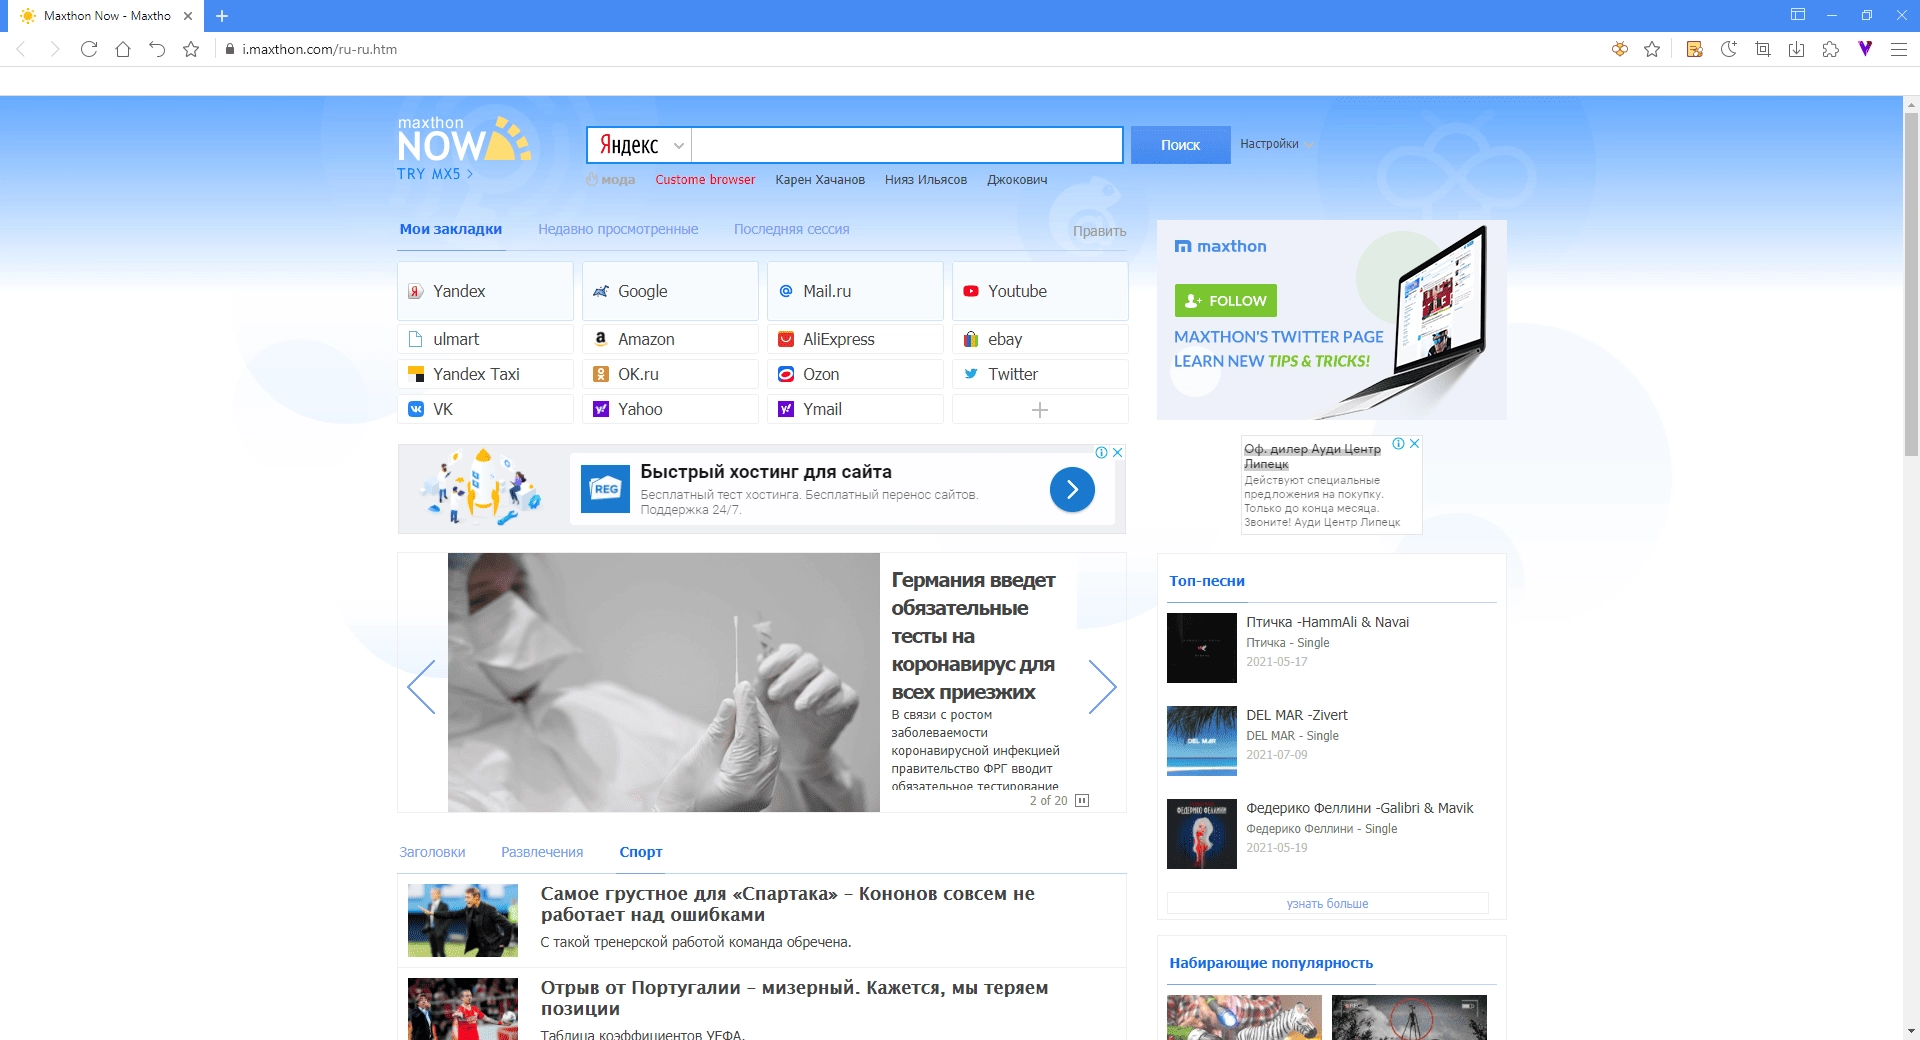Image resolution: width=1920 pixels, height=1040 pixels.
Task: Toggle night mode moon icon
Action: click(x=1729, y=49)
